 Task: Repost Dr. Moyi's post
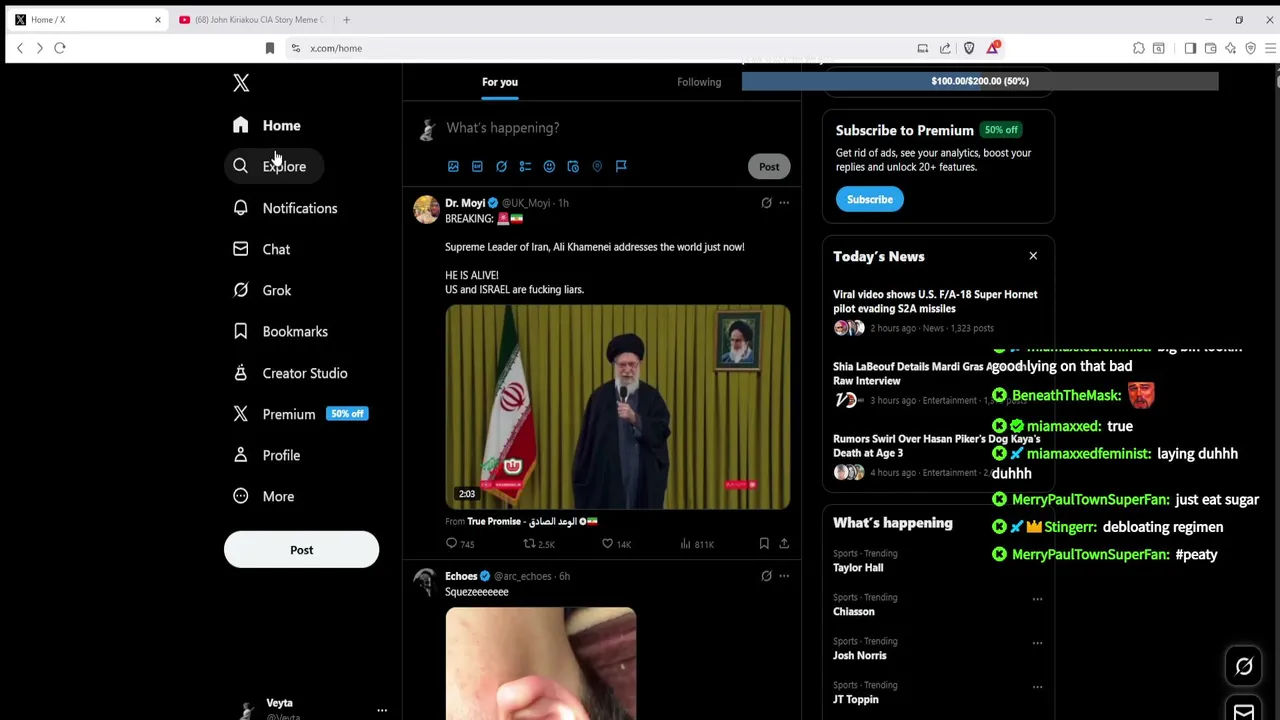click(x=539, y=544)
